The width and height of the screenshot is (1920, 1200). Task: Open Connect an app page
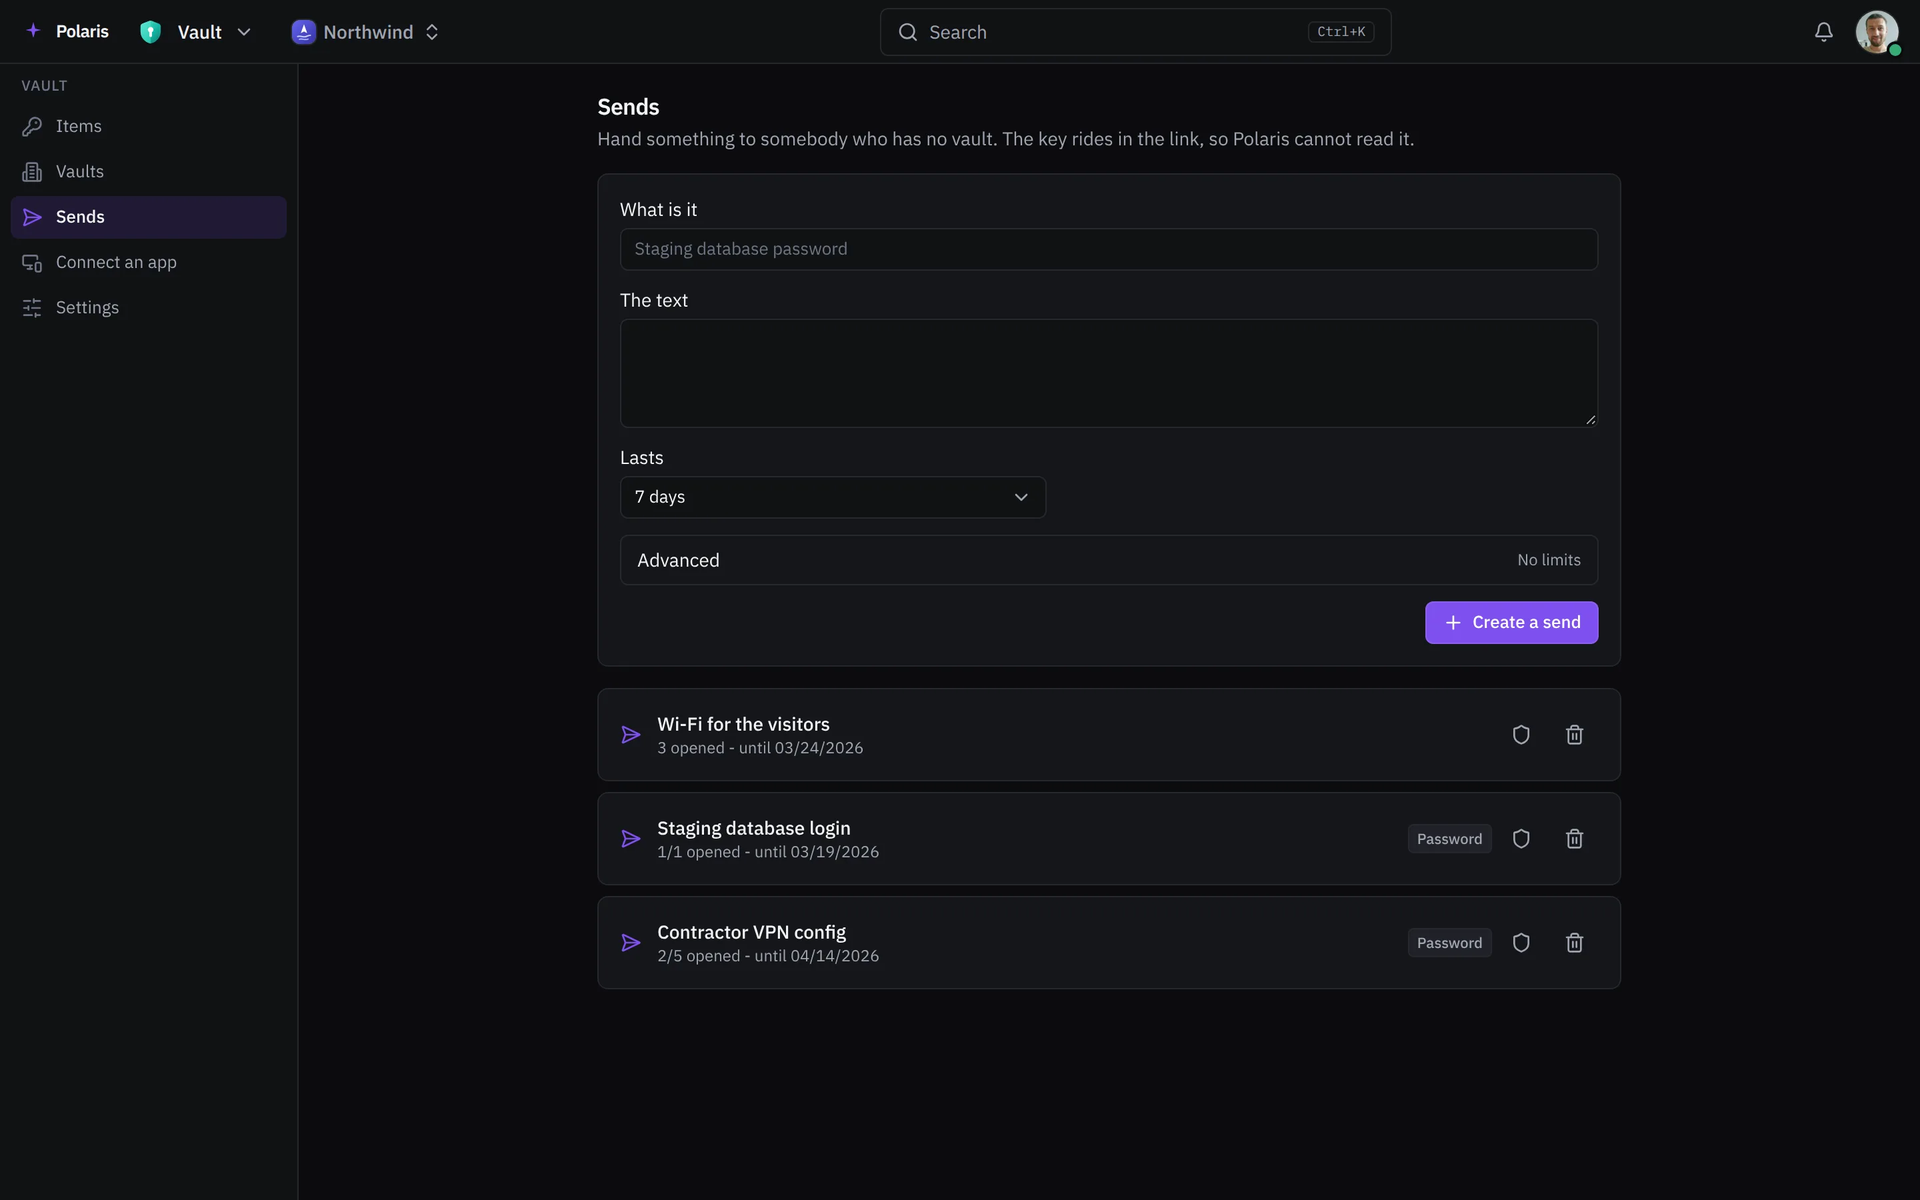pyautogui.click(x=149, y=262)
